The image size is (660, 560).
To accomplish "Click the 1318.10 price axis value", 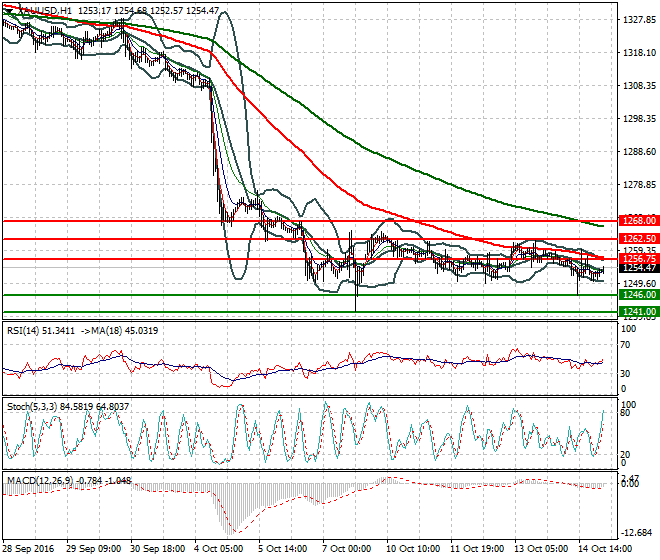I will [639, 53].
